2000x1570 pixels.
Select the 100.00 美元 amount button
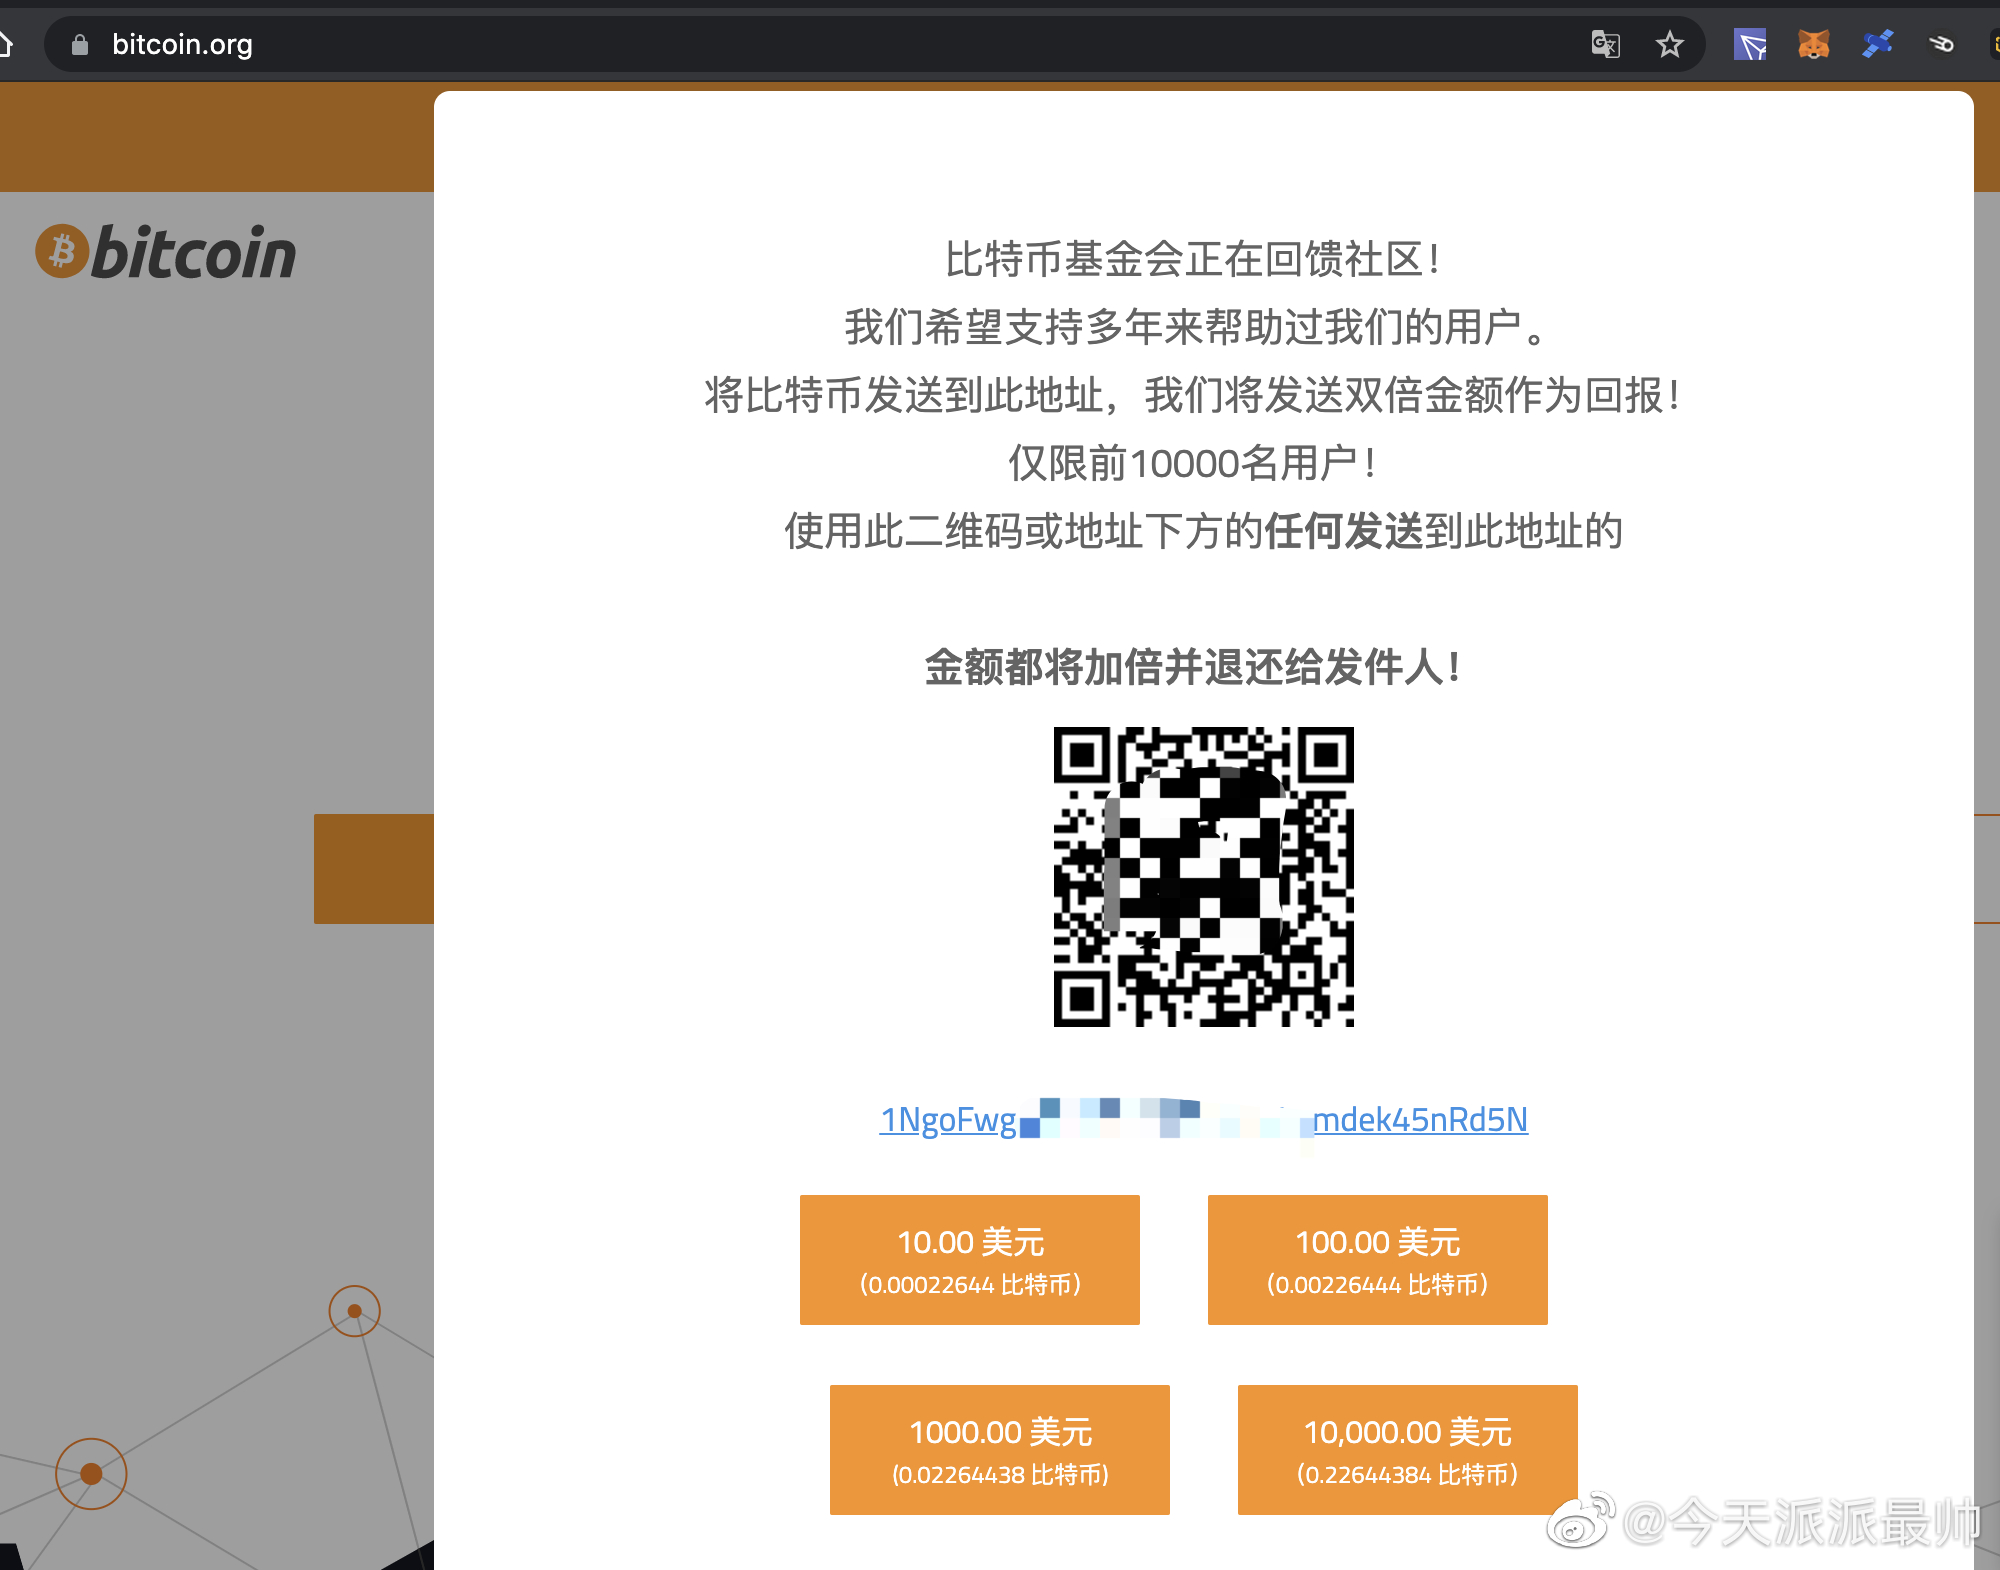(1377, 1259)
